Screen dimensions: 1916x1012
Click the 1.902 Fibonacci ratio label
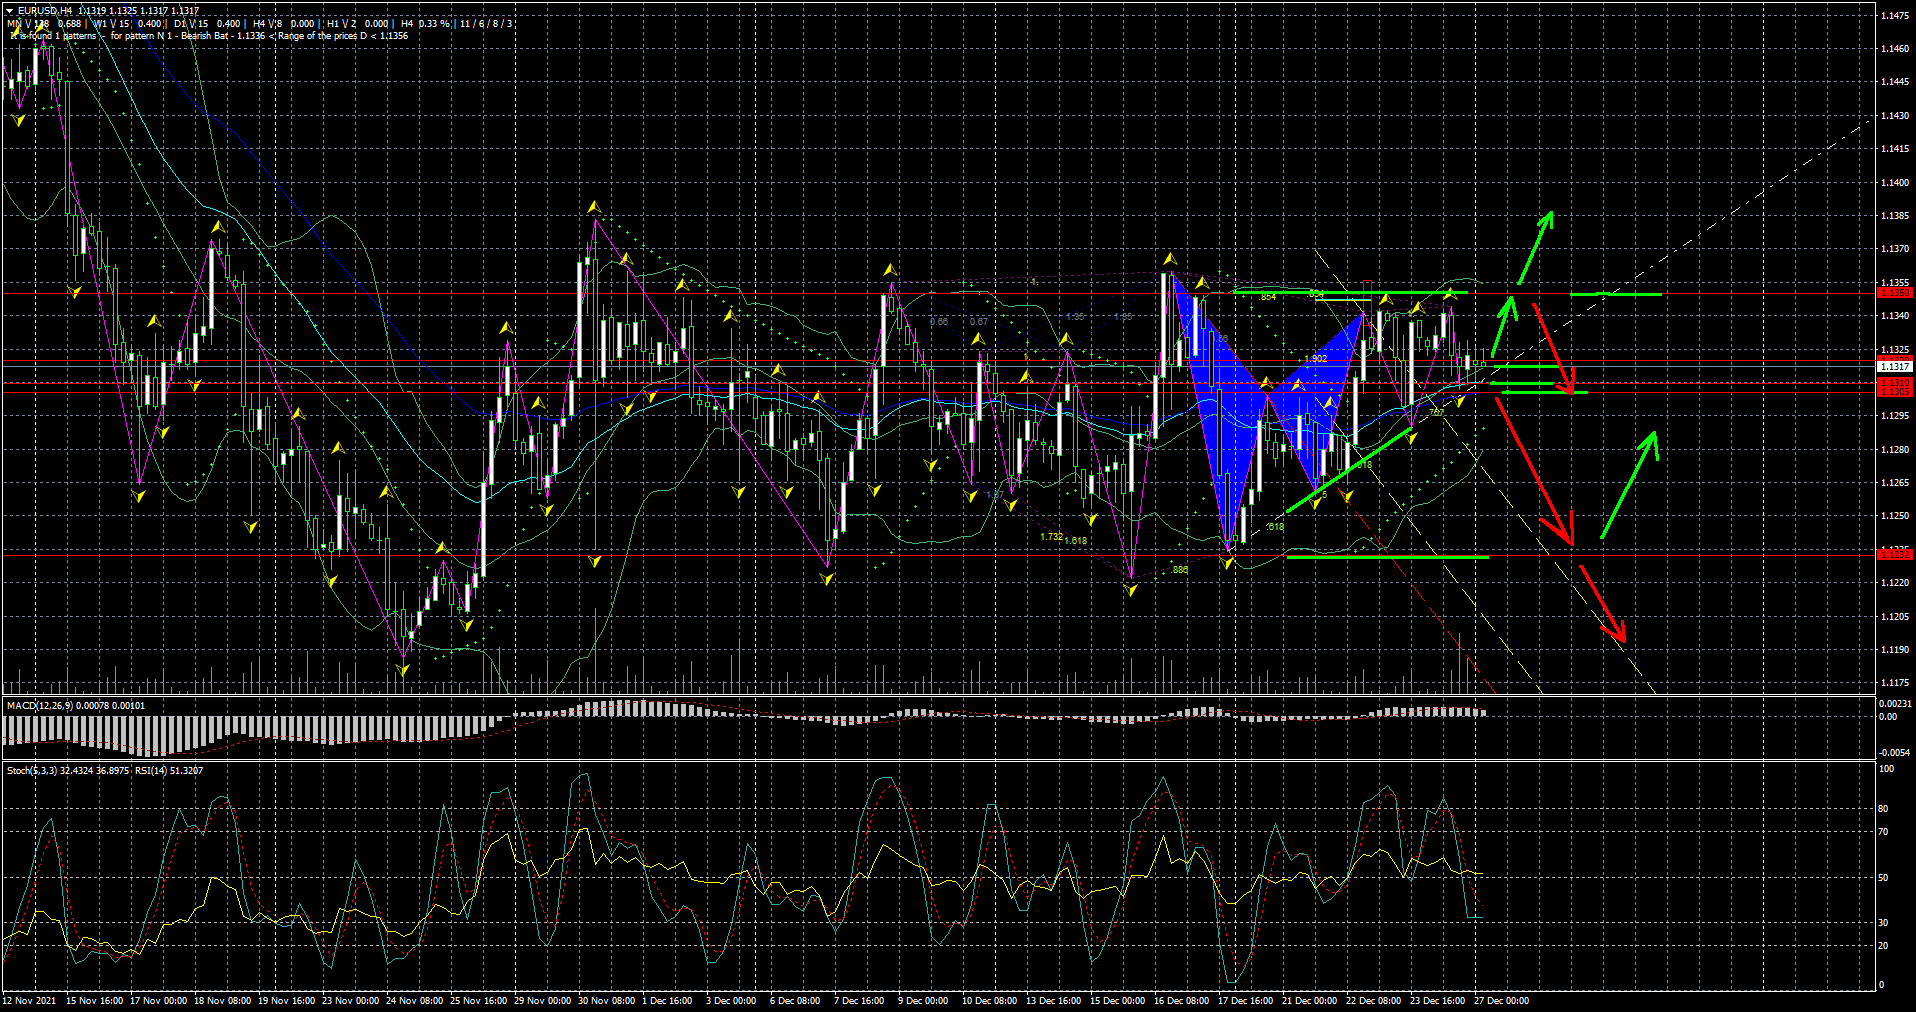[1316, 358]
